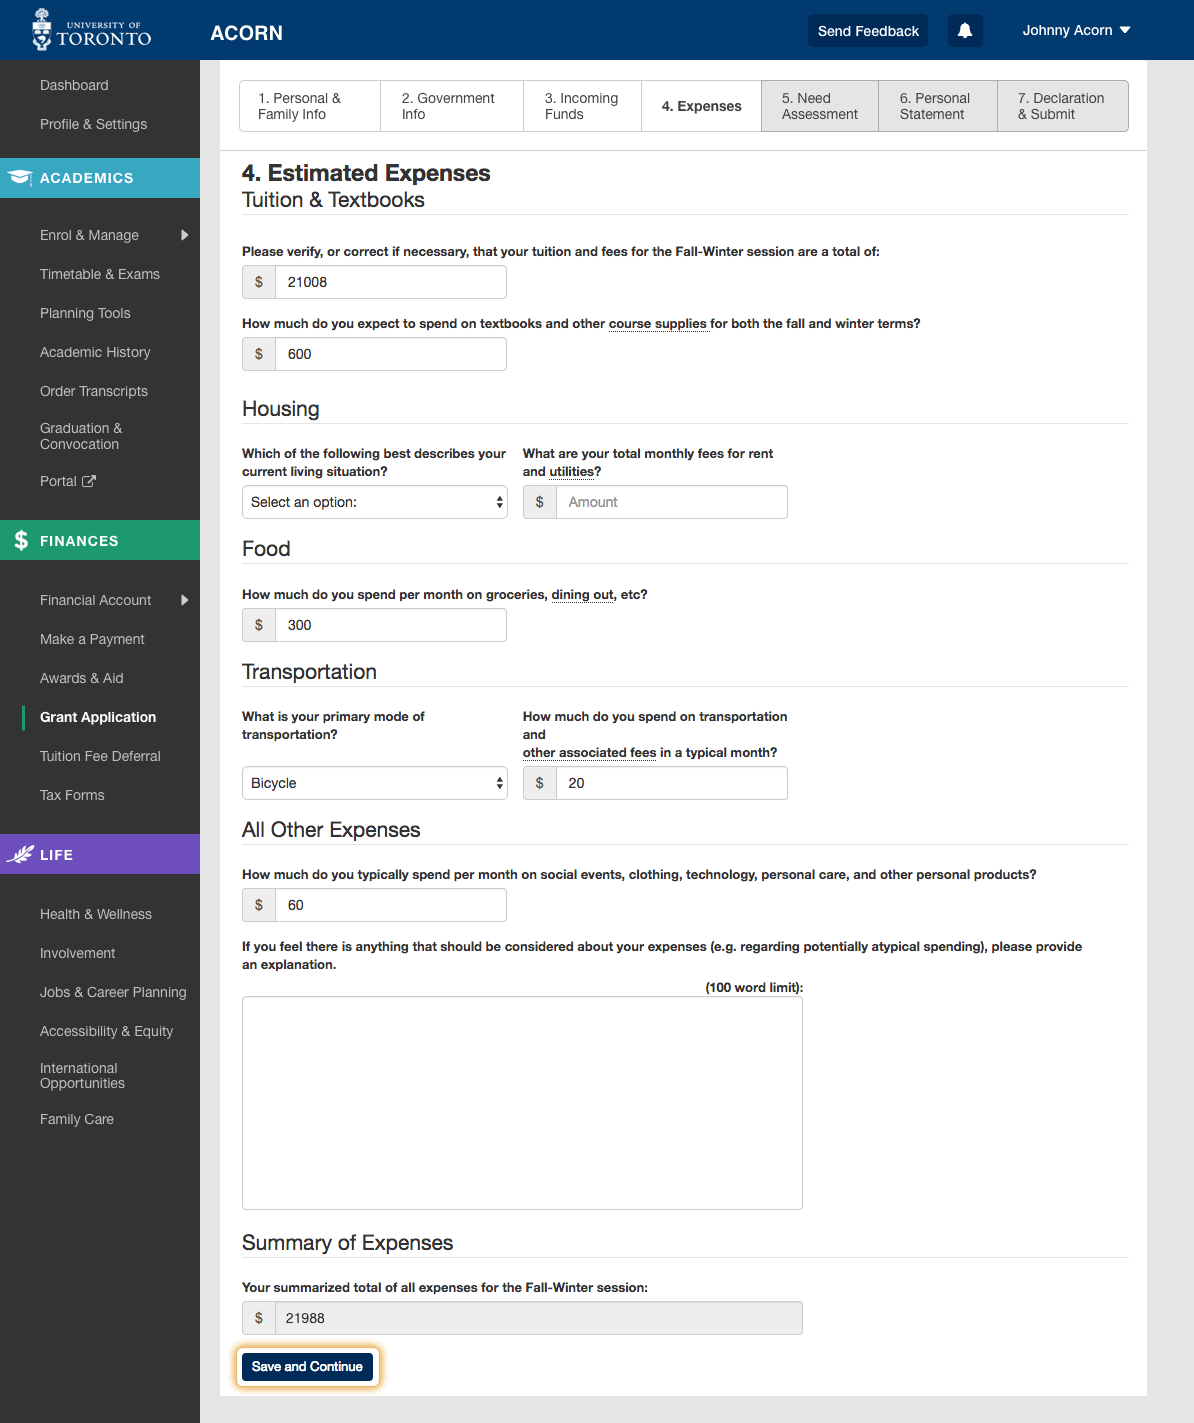Click the Finances dollar sign icon
Viewport: 1194px width, 1423px height.
click(21, 541)
